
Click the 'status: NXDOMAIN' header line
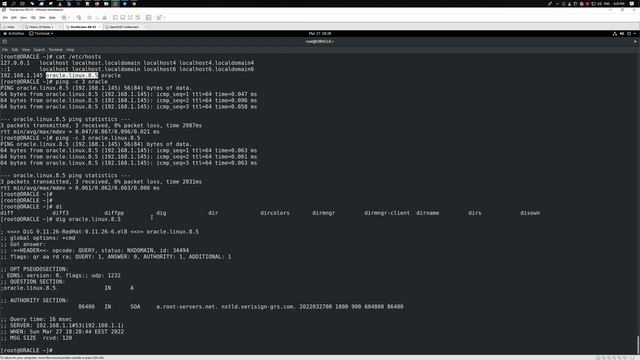(95, 251)
